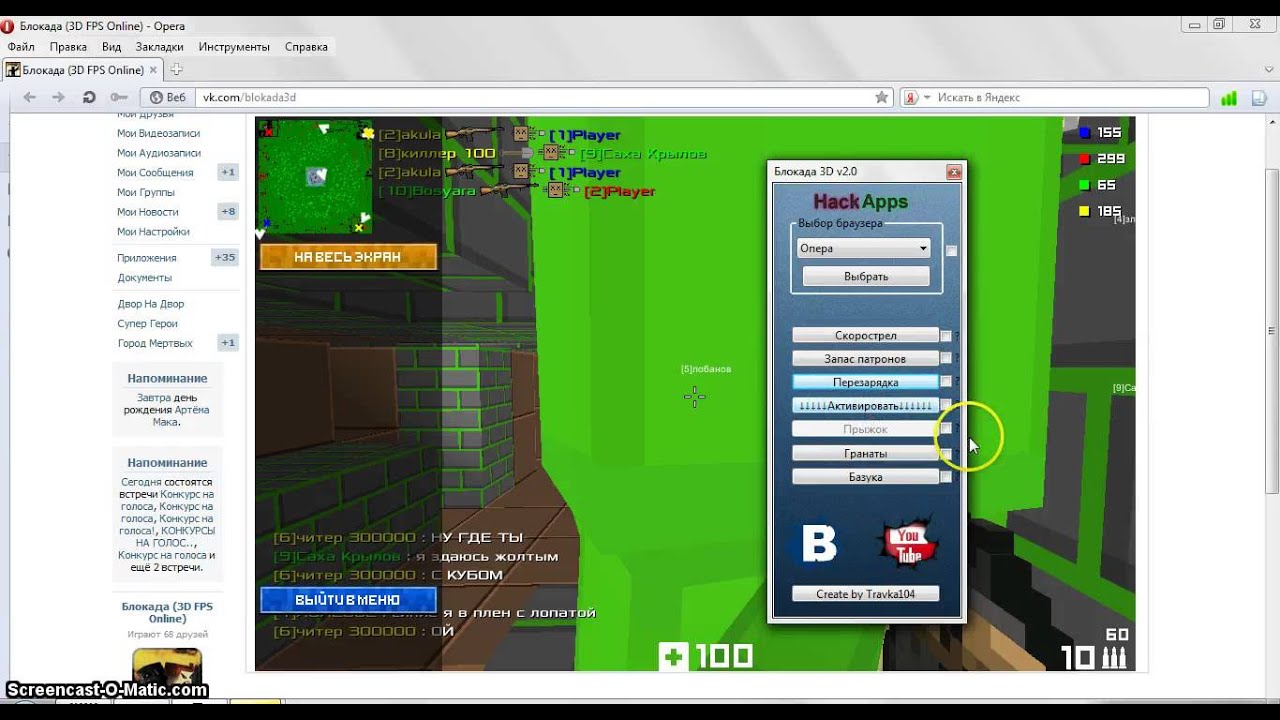Screen dimensions: 1280x720
Task: Open Мои Новости in VK sidebar
Action: tap(148, 212)
